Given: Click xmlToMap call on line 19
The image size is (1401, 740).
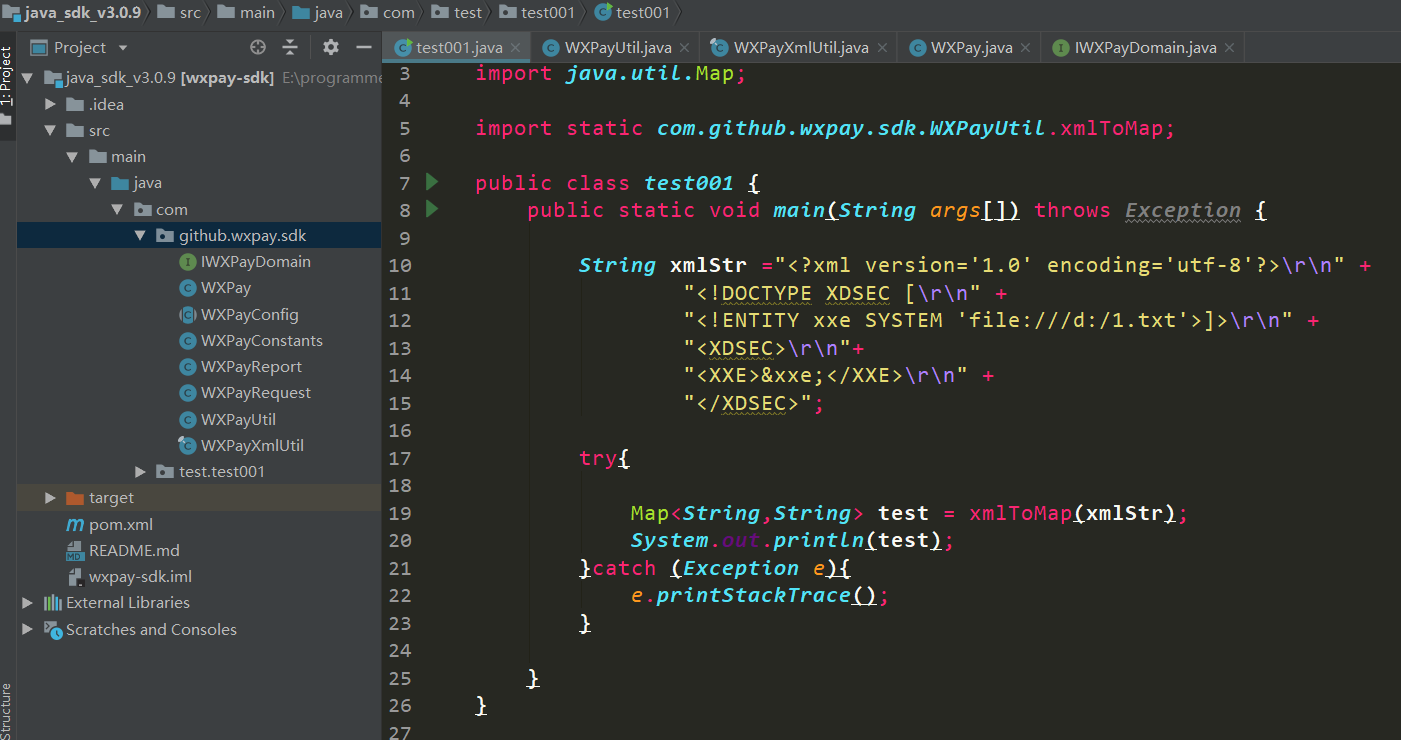Looking at the screenshot, I should pos(1021,513).
